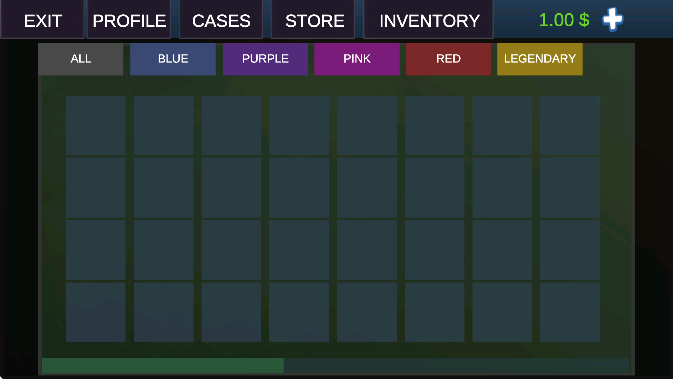Click the plus icon to add money
The height and width of the screenshot is (379, 673).
click(x=612, y=20)
